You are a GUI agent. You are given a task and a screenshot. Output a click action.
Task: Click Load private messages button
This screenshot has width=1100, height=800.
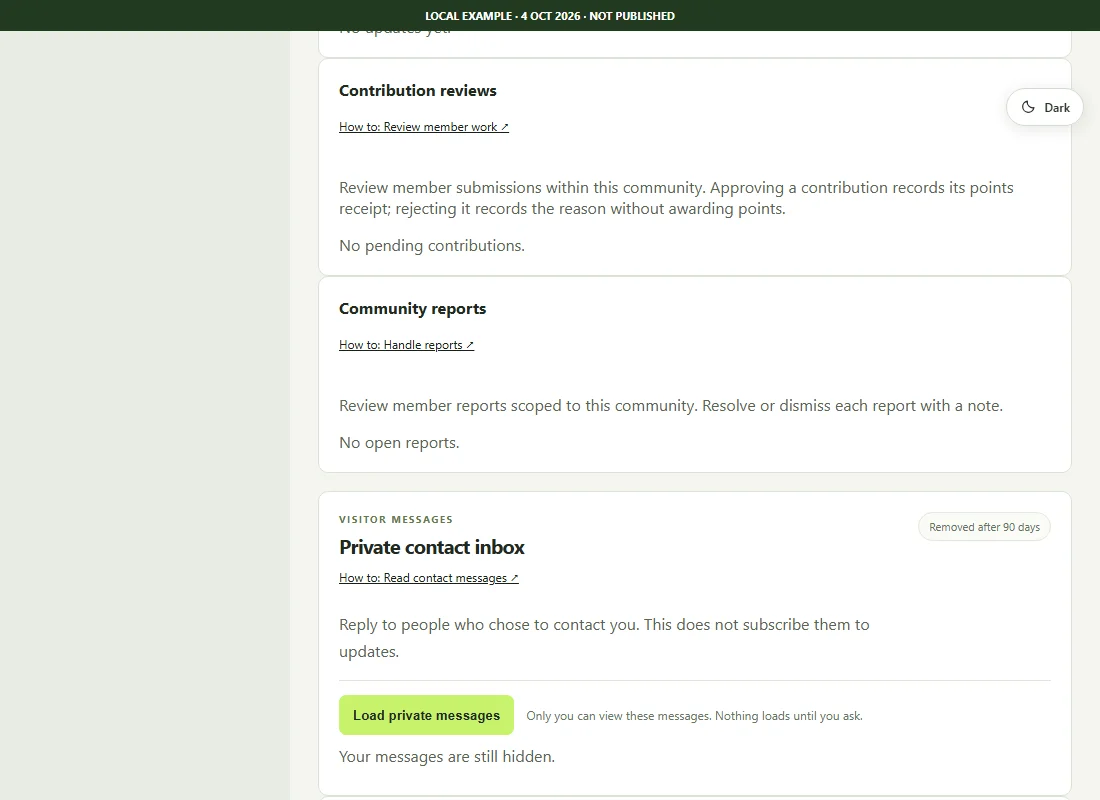point(427,715)
